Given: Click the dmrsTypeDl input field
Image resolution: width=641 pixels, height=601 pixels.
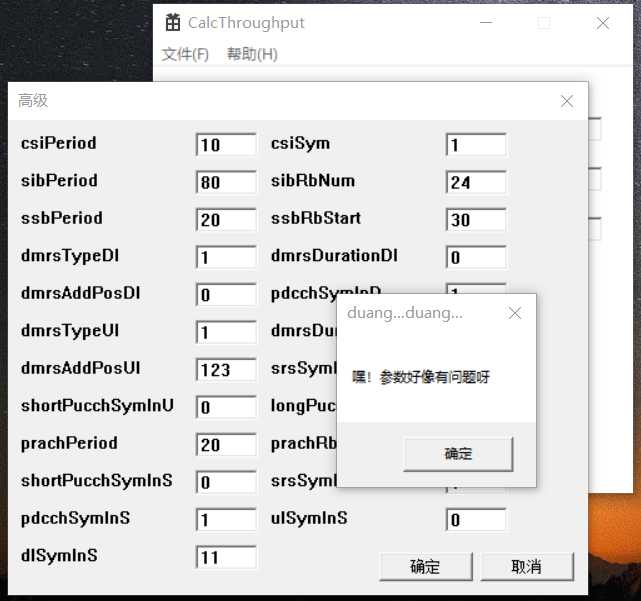Looking at the screenshot, I should click(226, 257).
